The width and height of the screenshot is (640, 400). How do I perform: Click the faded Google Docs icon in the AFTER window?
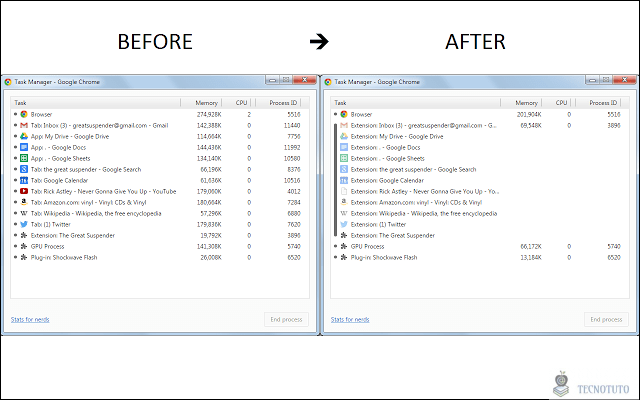(x=344, y=147)
